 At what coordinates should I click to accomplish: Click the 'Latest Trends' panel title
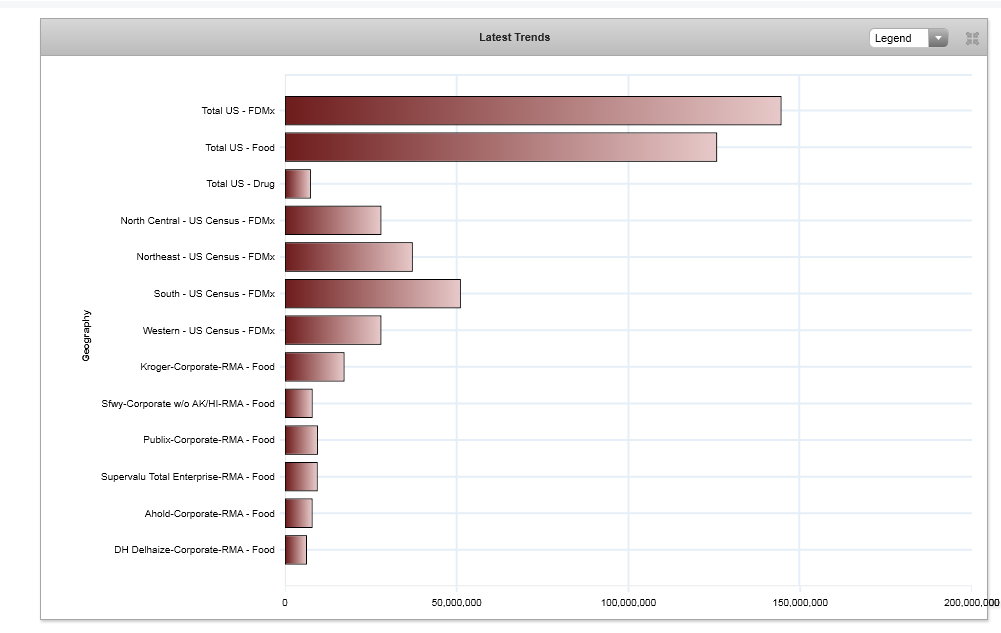pos(514,38)
